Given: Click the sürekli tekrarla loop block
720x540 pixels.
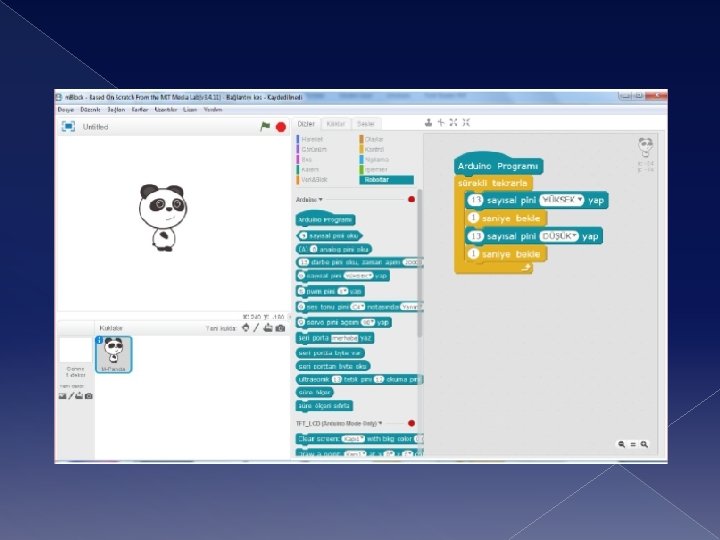Looking at the screenshot, I should (493, 183).
